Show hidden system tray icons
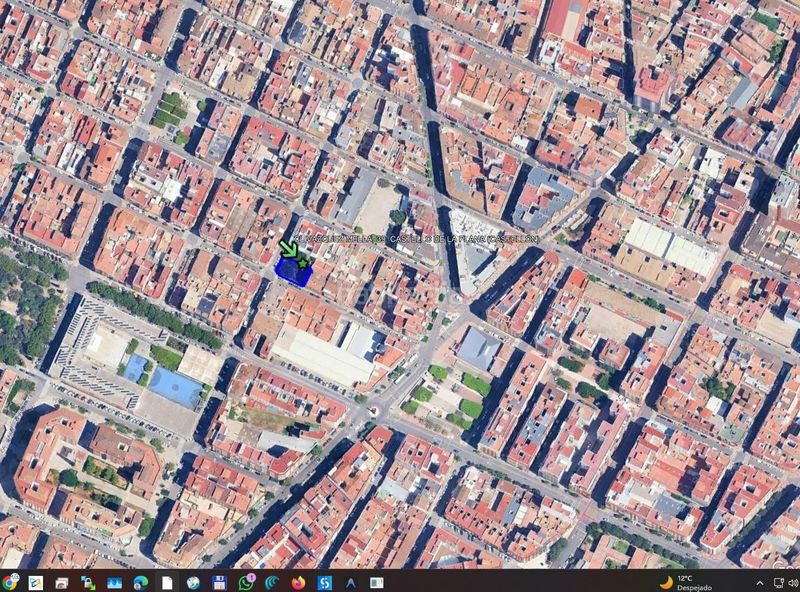This screenshot has height=592, width=800. [760, 583]
